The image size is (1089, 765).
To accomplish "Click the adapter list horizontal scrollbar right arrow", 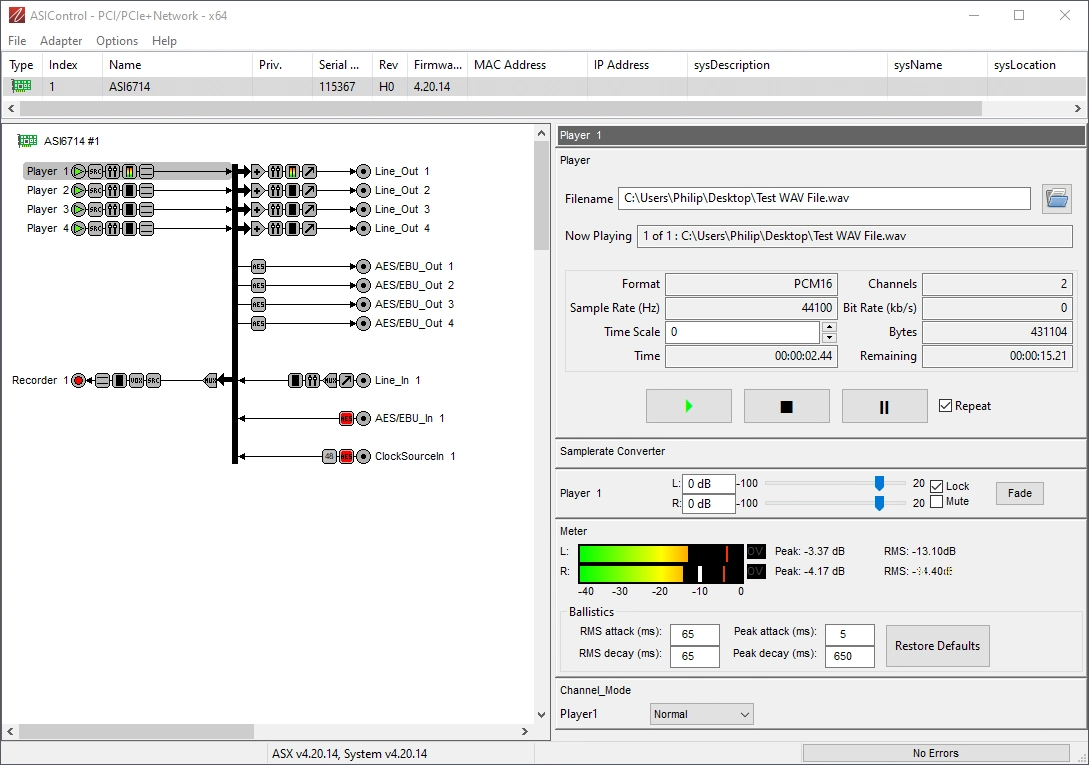I will click(1077, 108).
